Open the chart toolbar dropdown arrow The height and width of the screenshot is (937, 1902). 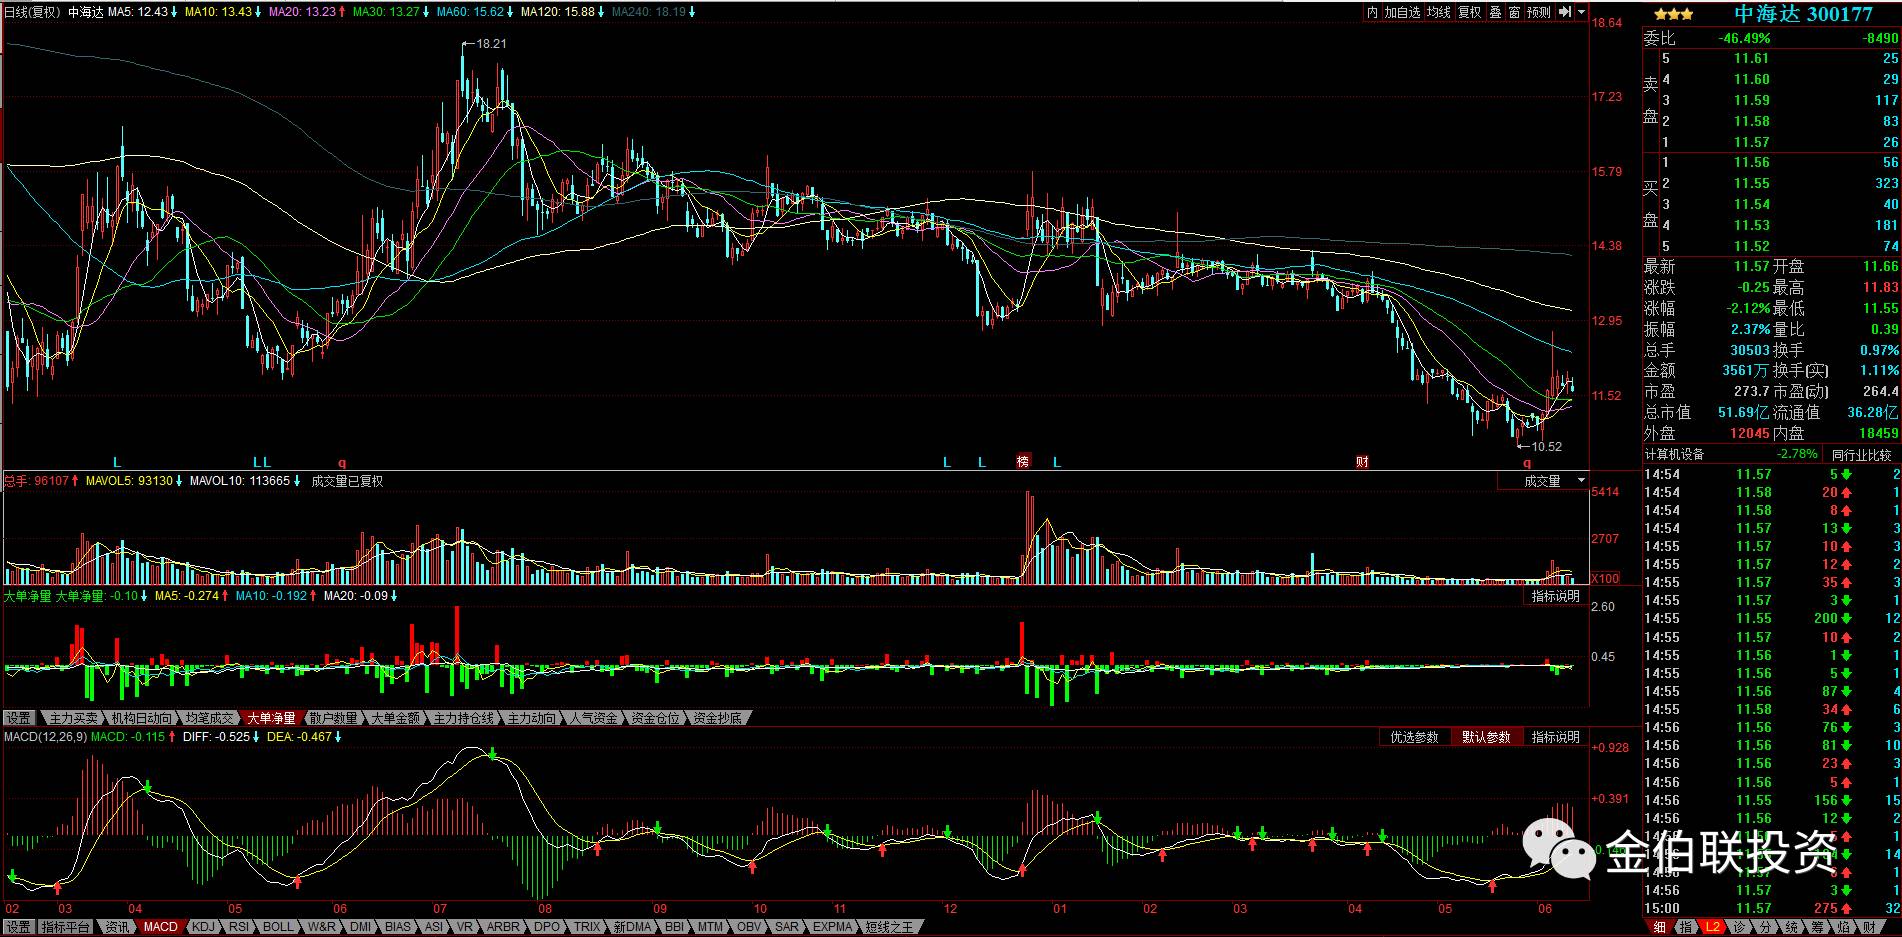[1581, 12]
